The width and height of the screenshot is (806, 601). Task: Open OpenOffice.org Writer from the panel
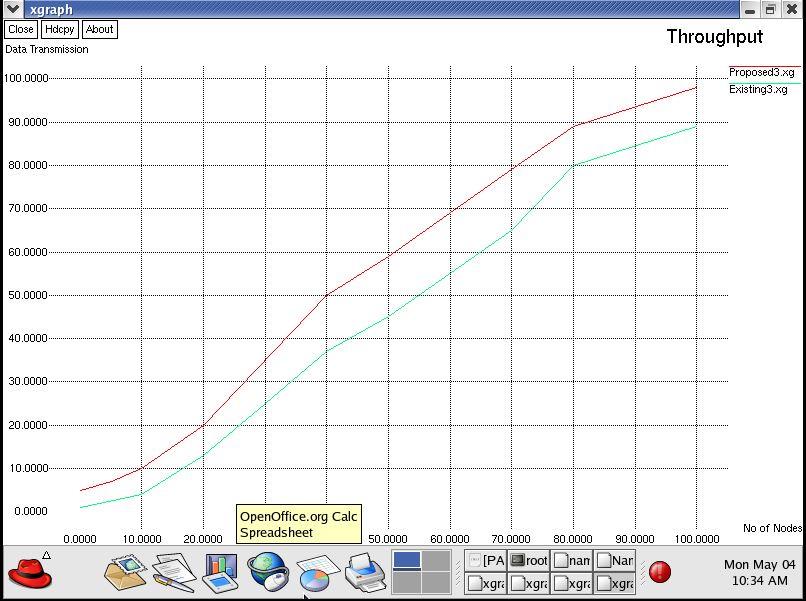(173, 573)
